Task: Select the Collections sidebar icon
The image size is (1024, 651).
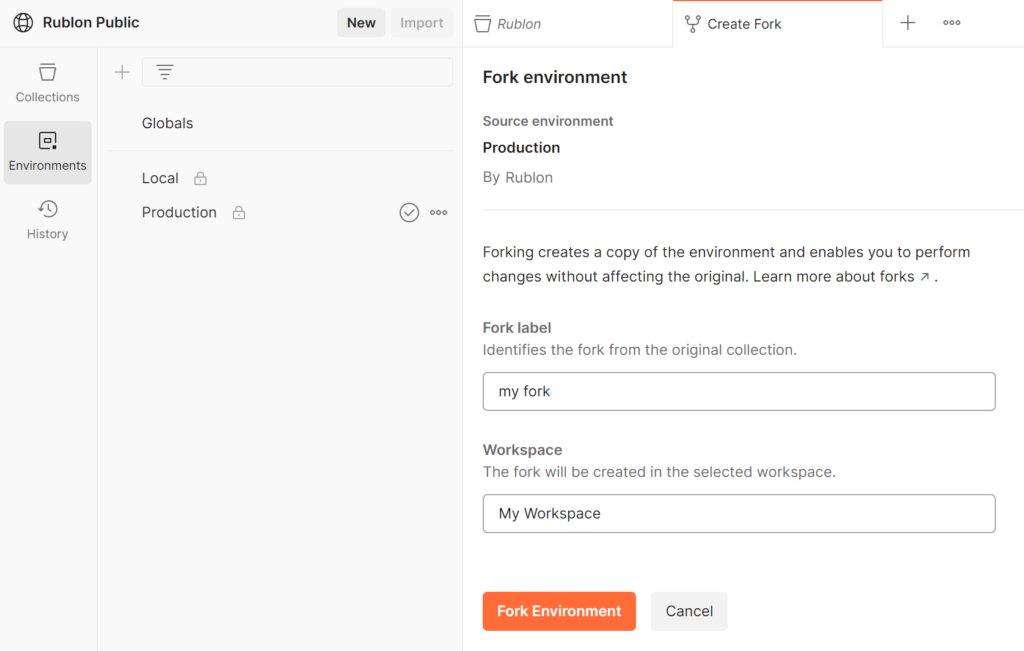Action: (x=47, y=80)
